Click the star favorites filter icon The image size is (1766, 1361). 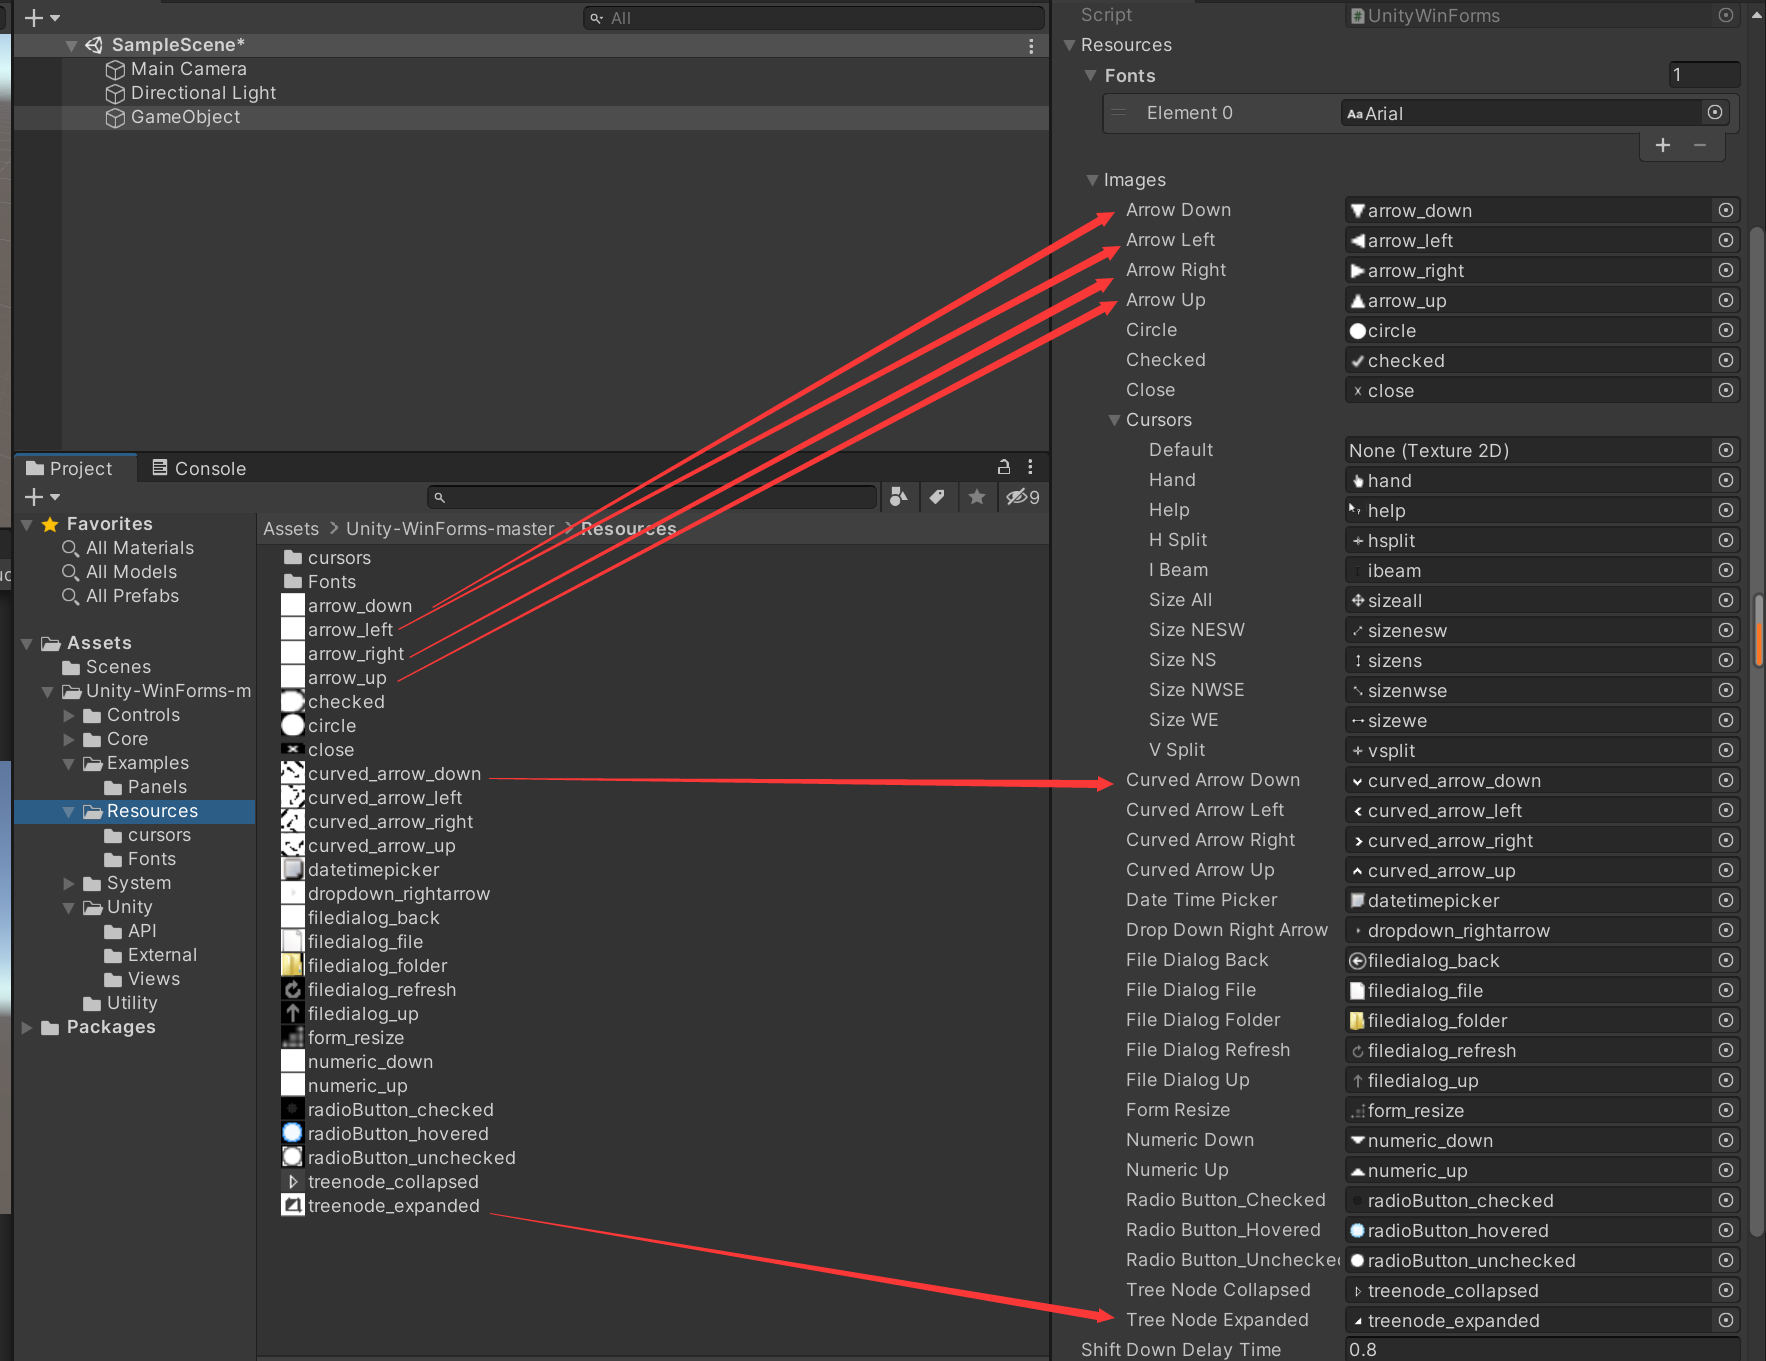tap(977, 497)
